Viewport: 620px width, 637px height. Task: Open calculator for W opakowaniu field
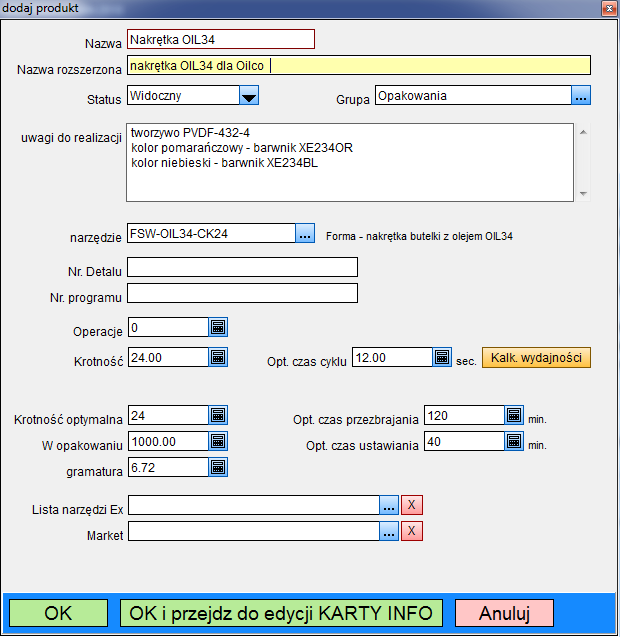[218, 441]
